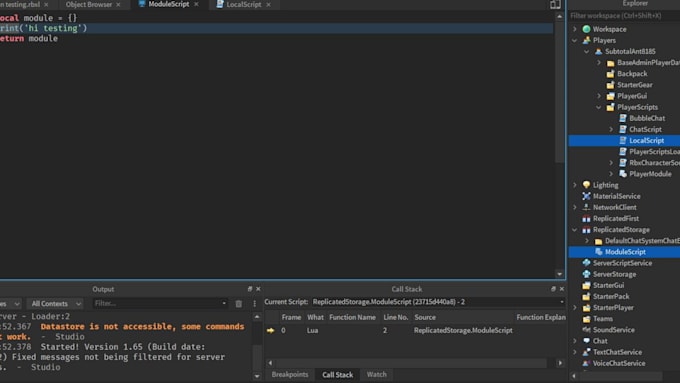
Task: Open the Watch tab
Action: (x=376, y=374)
